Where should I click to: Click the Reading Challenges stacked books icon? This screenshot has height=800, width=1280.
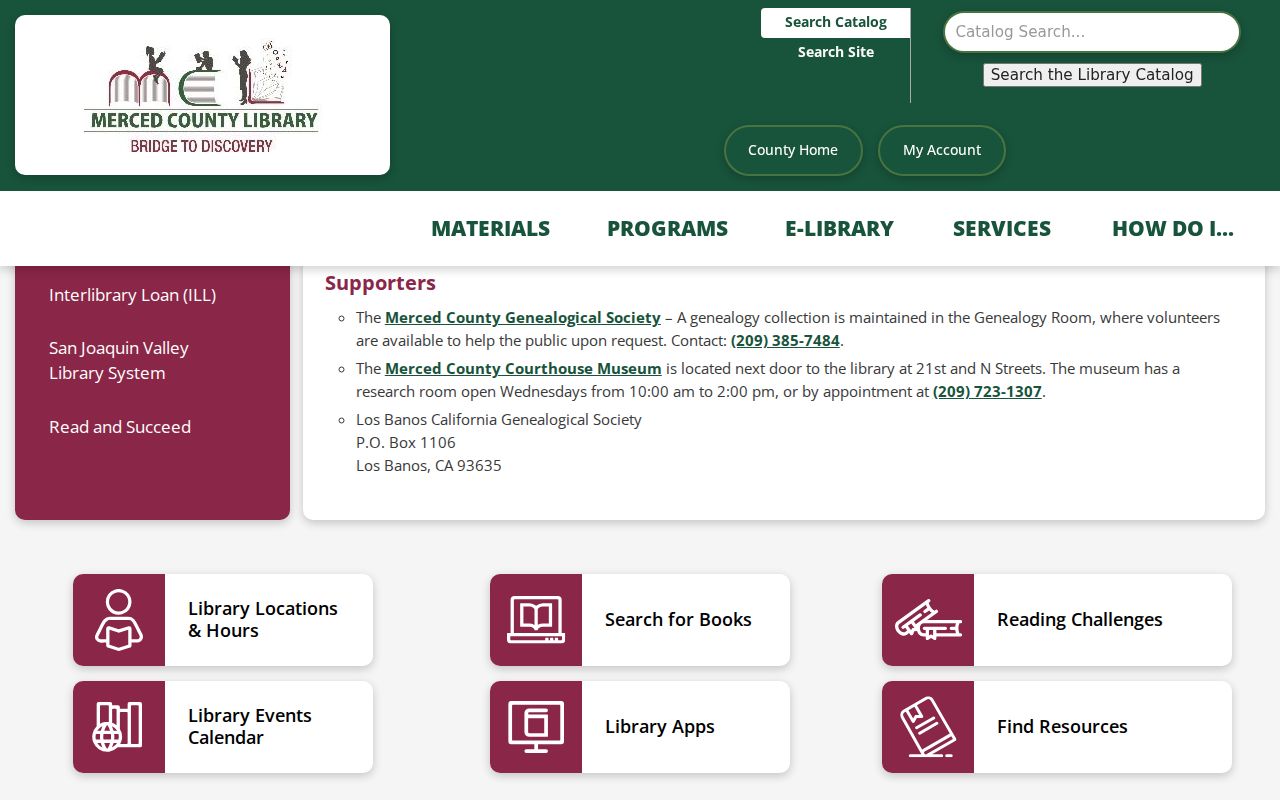(928, 620)
